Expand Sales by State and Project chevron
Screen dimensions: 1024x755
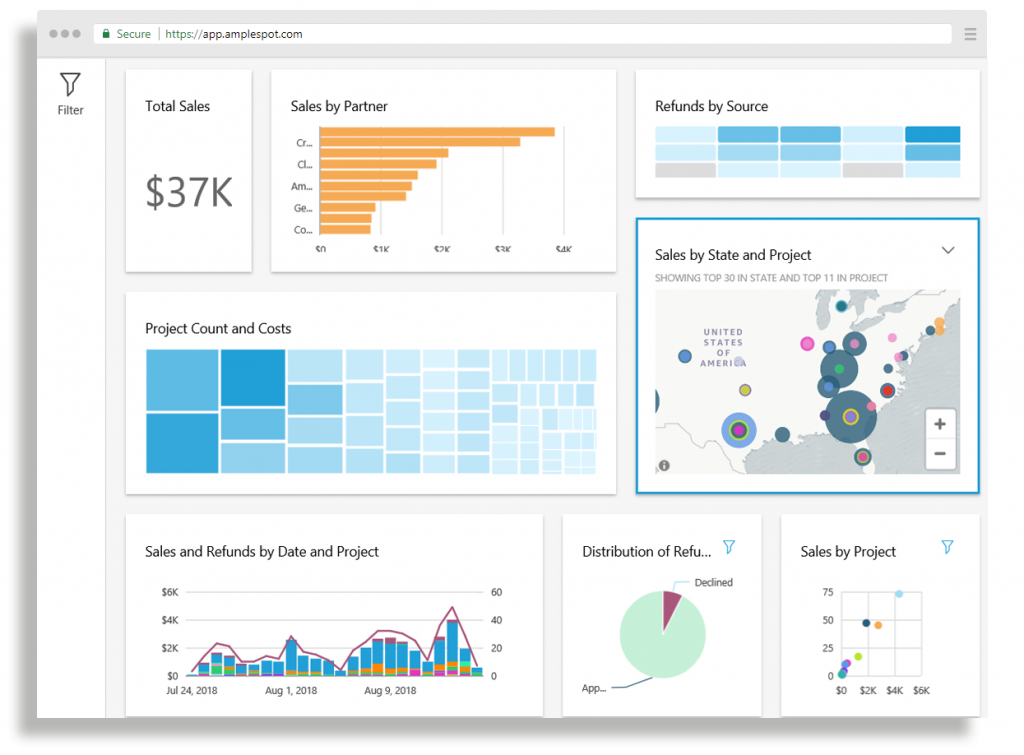[948, 251]
